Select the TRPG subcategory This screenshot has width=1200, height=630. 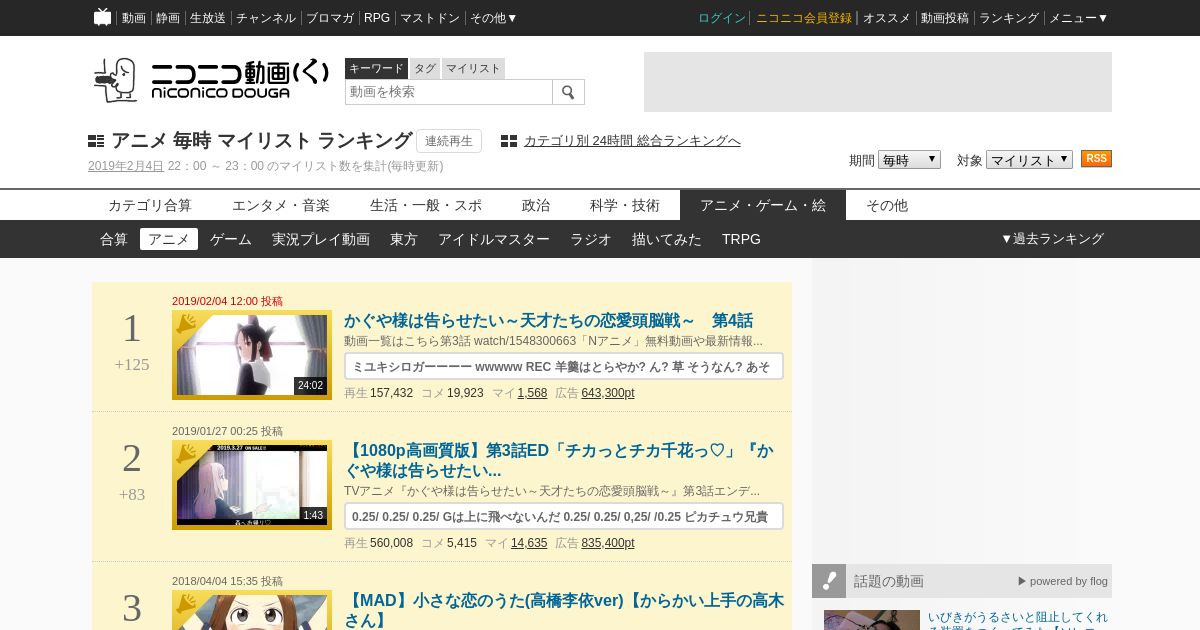741,239
